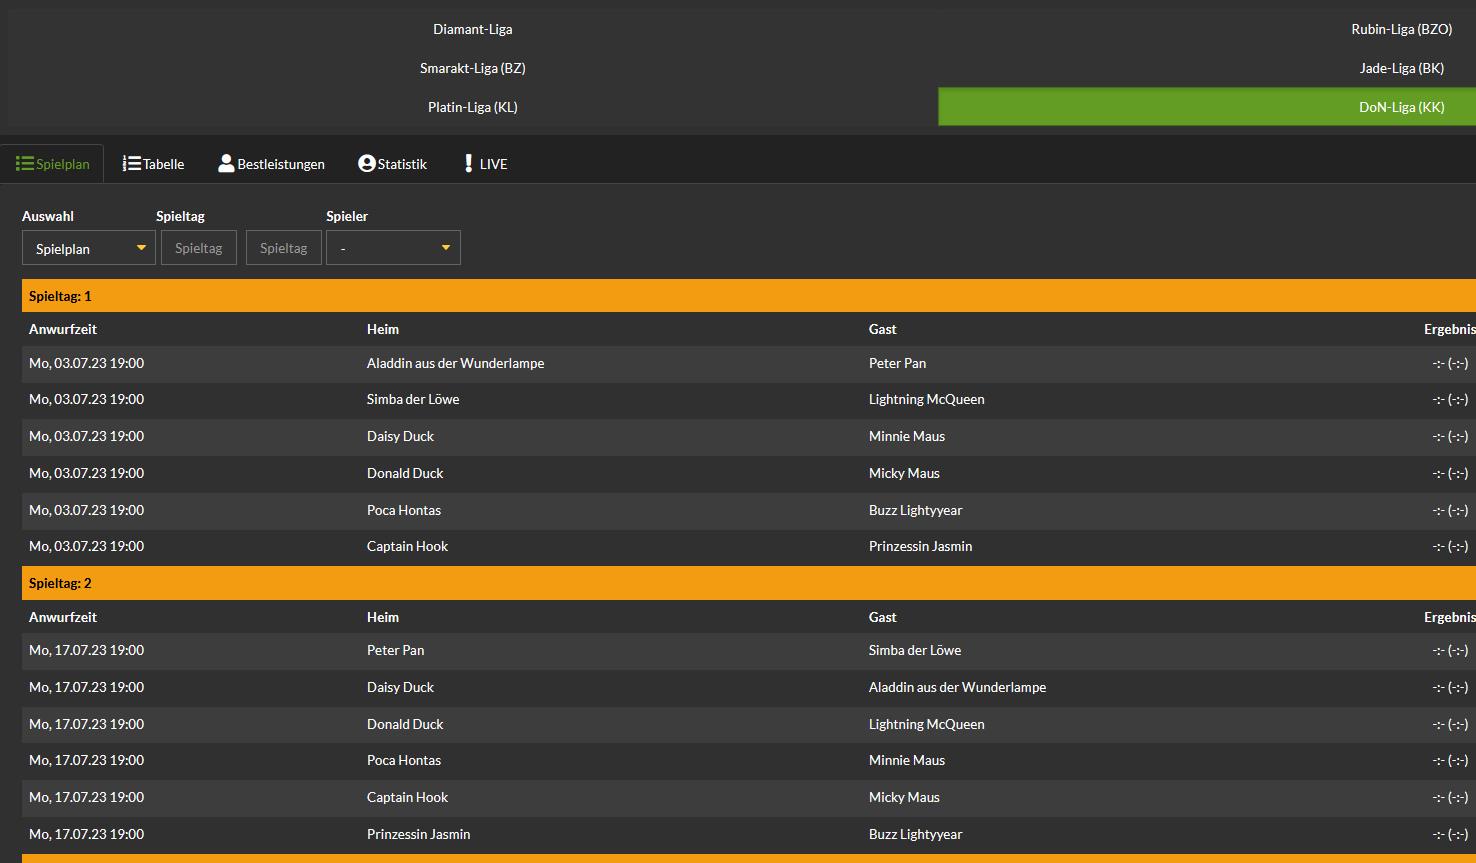Click the first Spieltag input field
This screenshot has width=1476, height=863.
coord(199,249)
